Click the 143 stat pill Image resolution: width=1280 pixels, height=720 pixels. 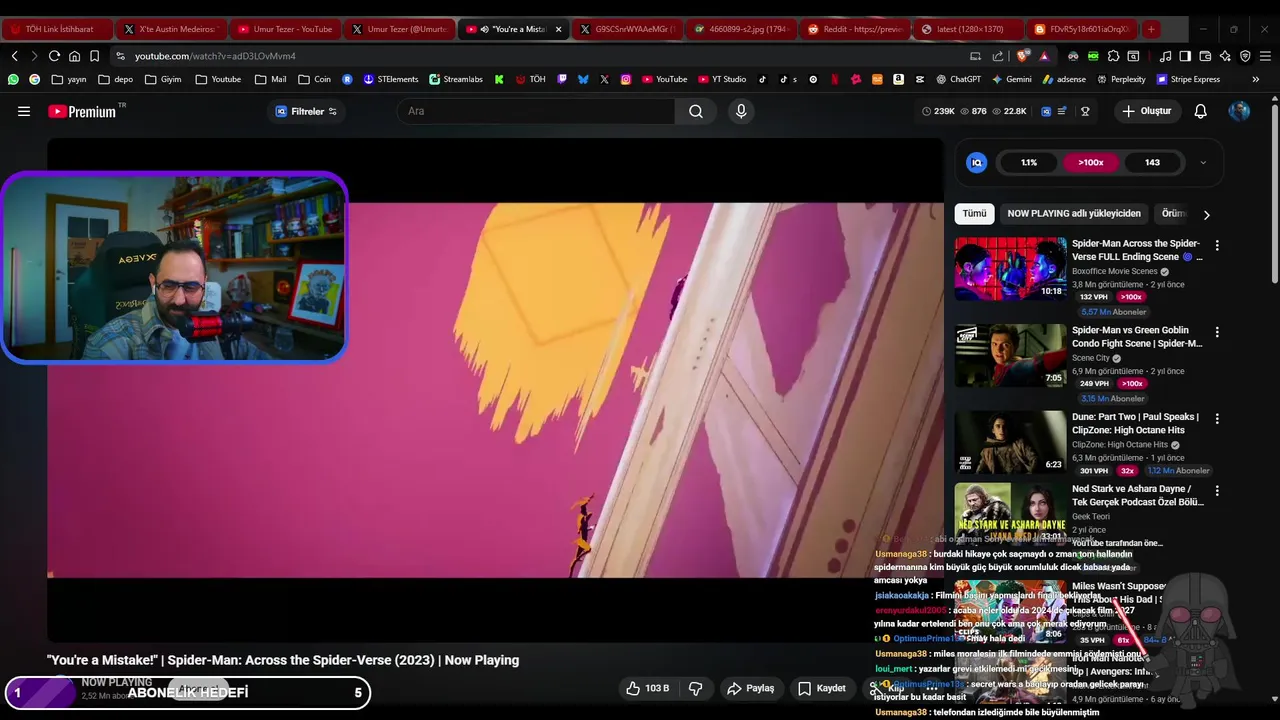click(x=1152, y=162)
